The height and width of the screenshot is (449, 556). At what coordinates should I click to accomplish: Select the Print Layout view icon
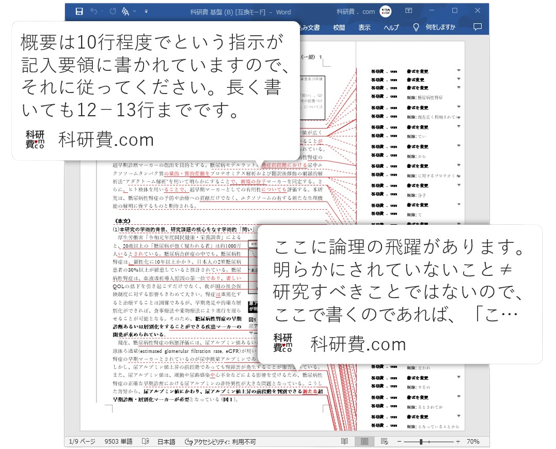tap(364, 442)
